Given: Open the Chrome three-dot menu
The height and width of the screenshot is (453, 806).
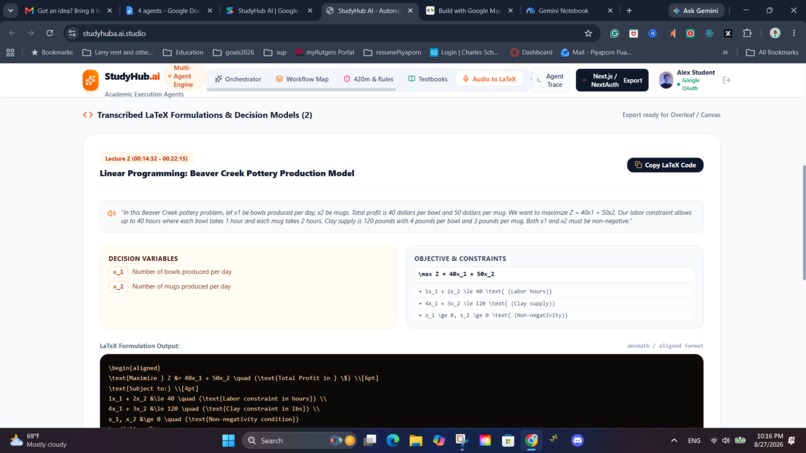Looking at the screenshot, I should 794,33.
